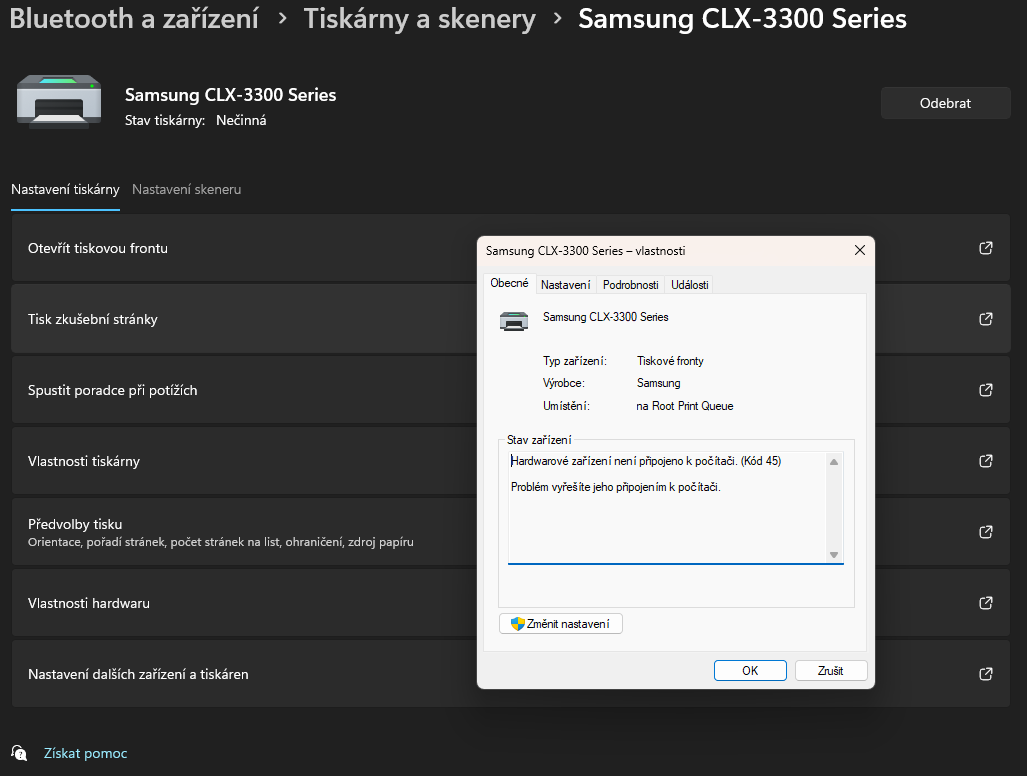Click external-link icon beside Spustit poradce při potížích

point(986,390)
